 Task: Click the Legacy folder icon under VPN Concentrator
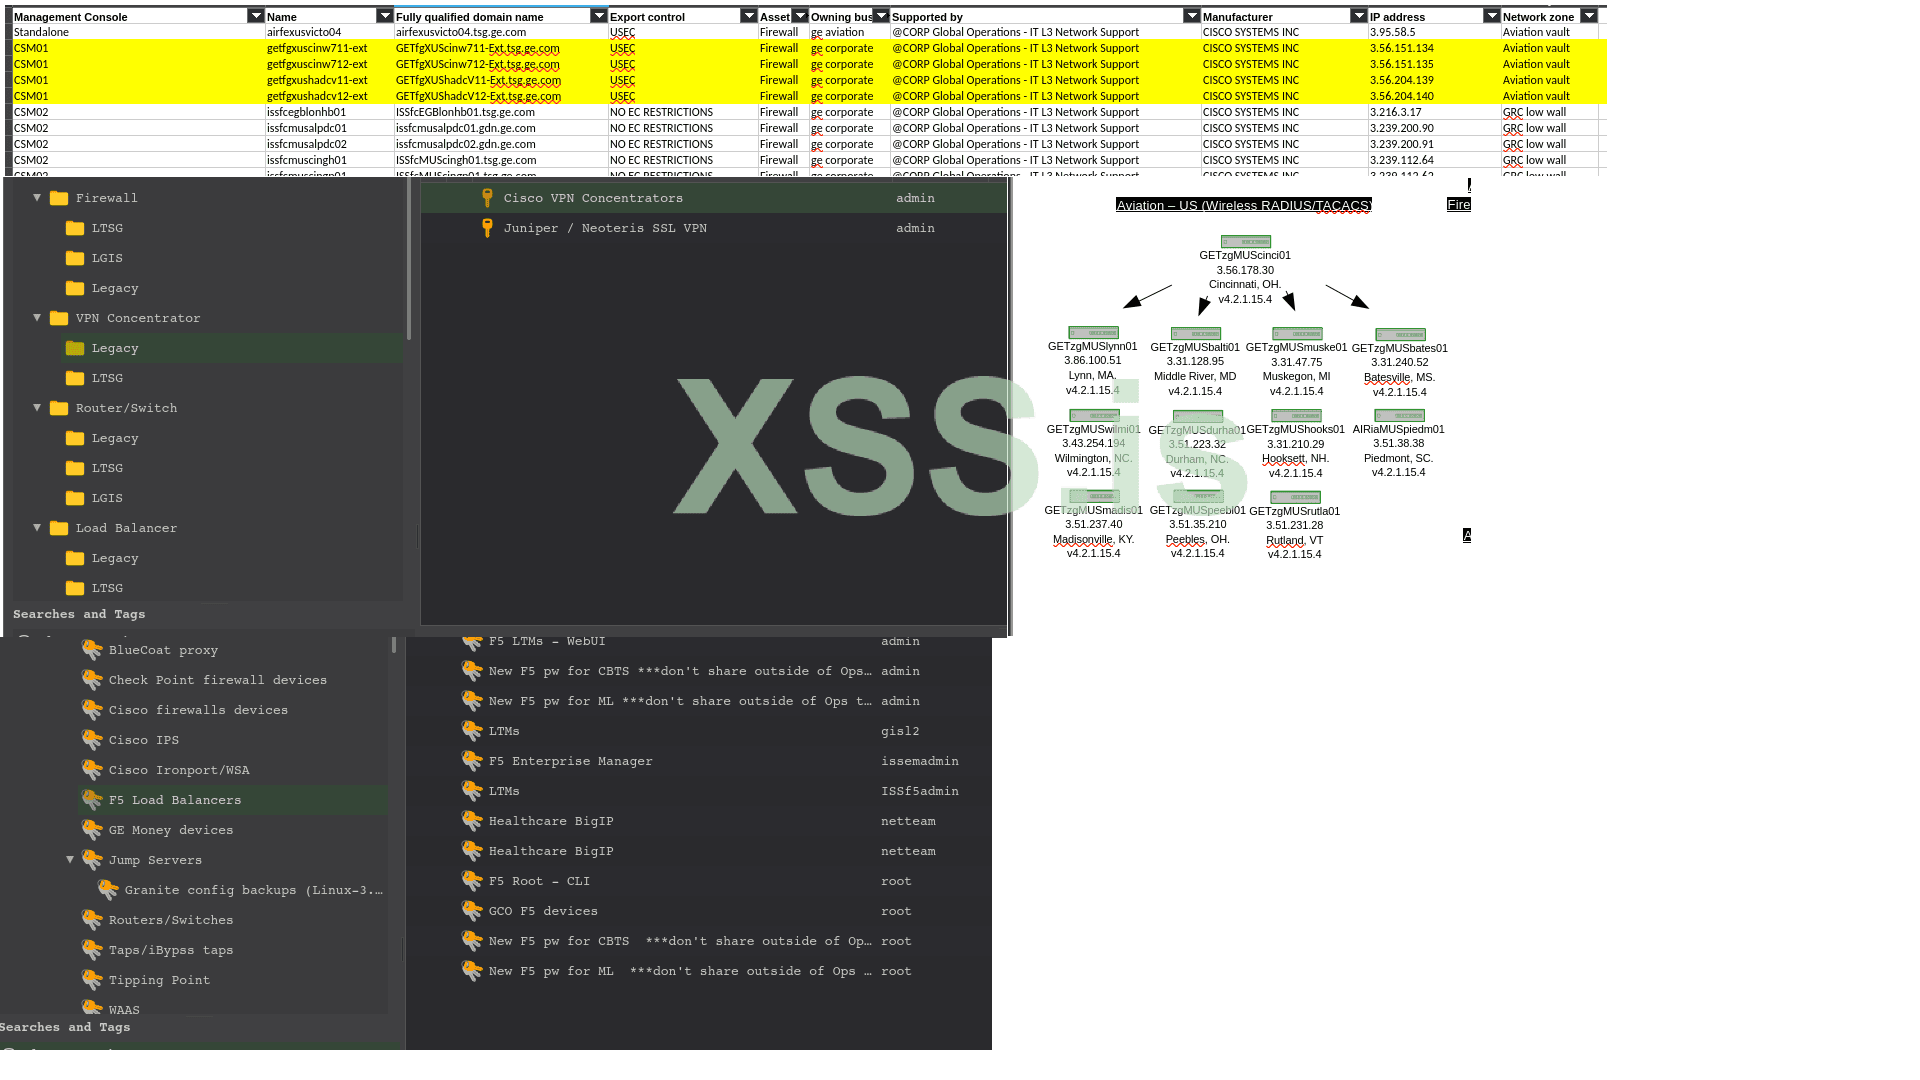pos(75,348)
